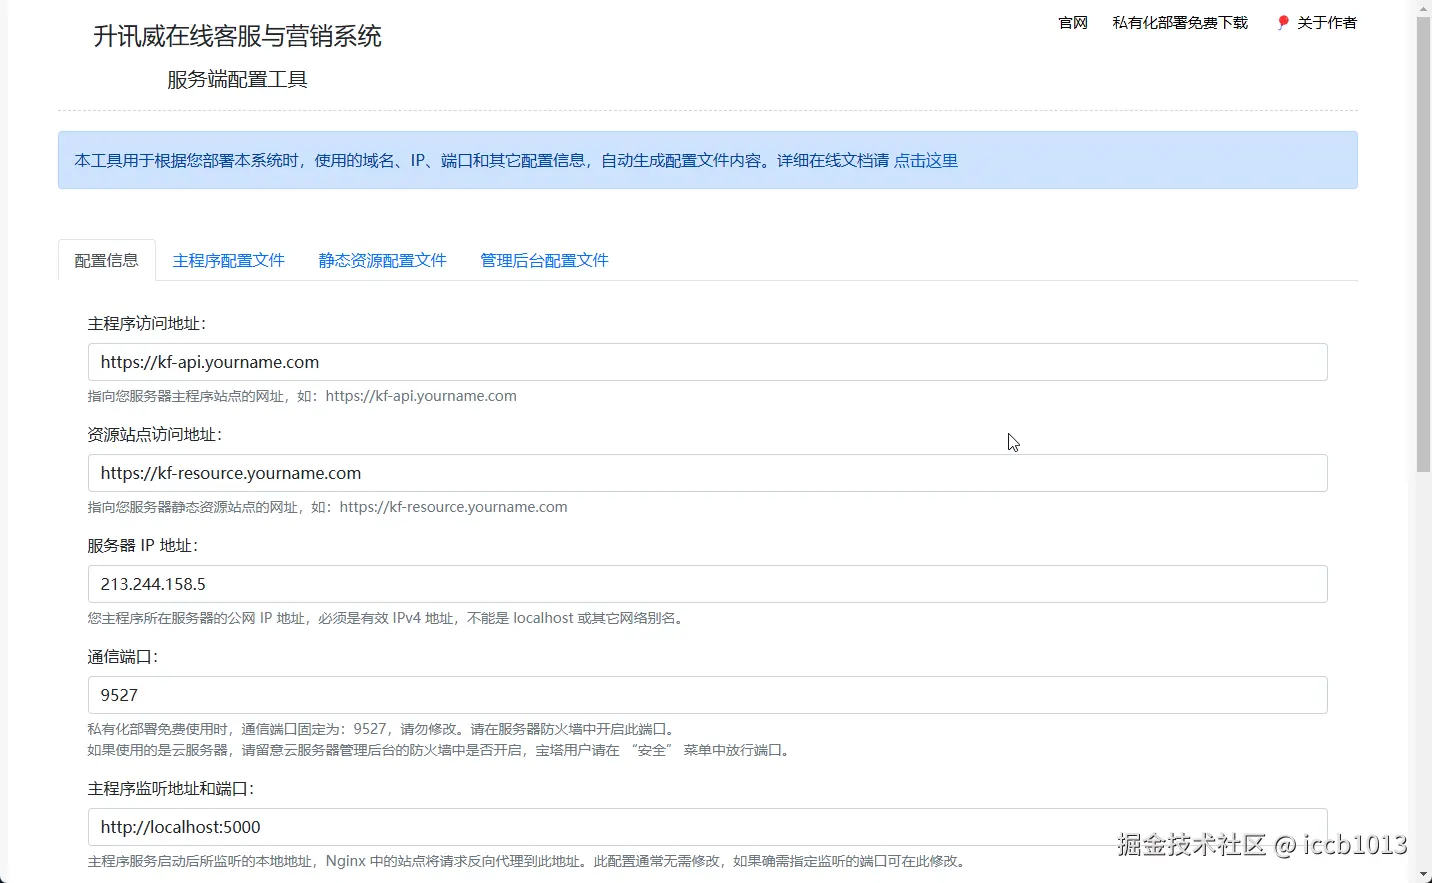This screenshot has width=1432, height=883.
Task: Switch to 主程序配置文件 tab
Action: pos(229,260)
